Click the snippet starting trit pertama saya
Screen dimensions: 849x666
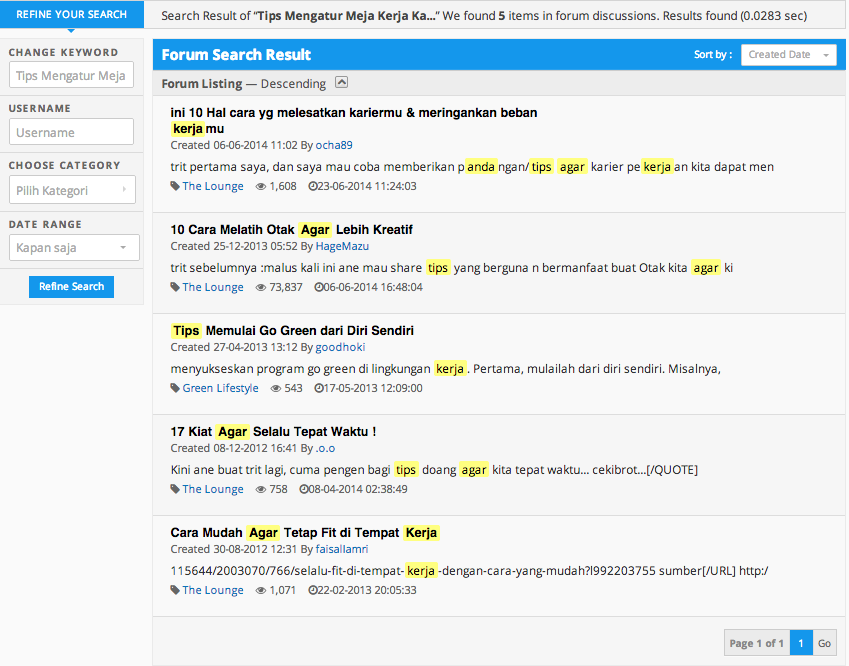click(472, 167)
